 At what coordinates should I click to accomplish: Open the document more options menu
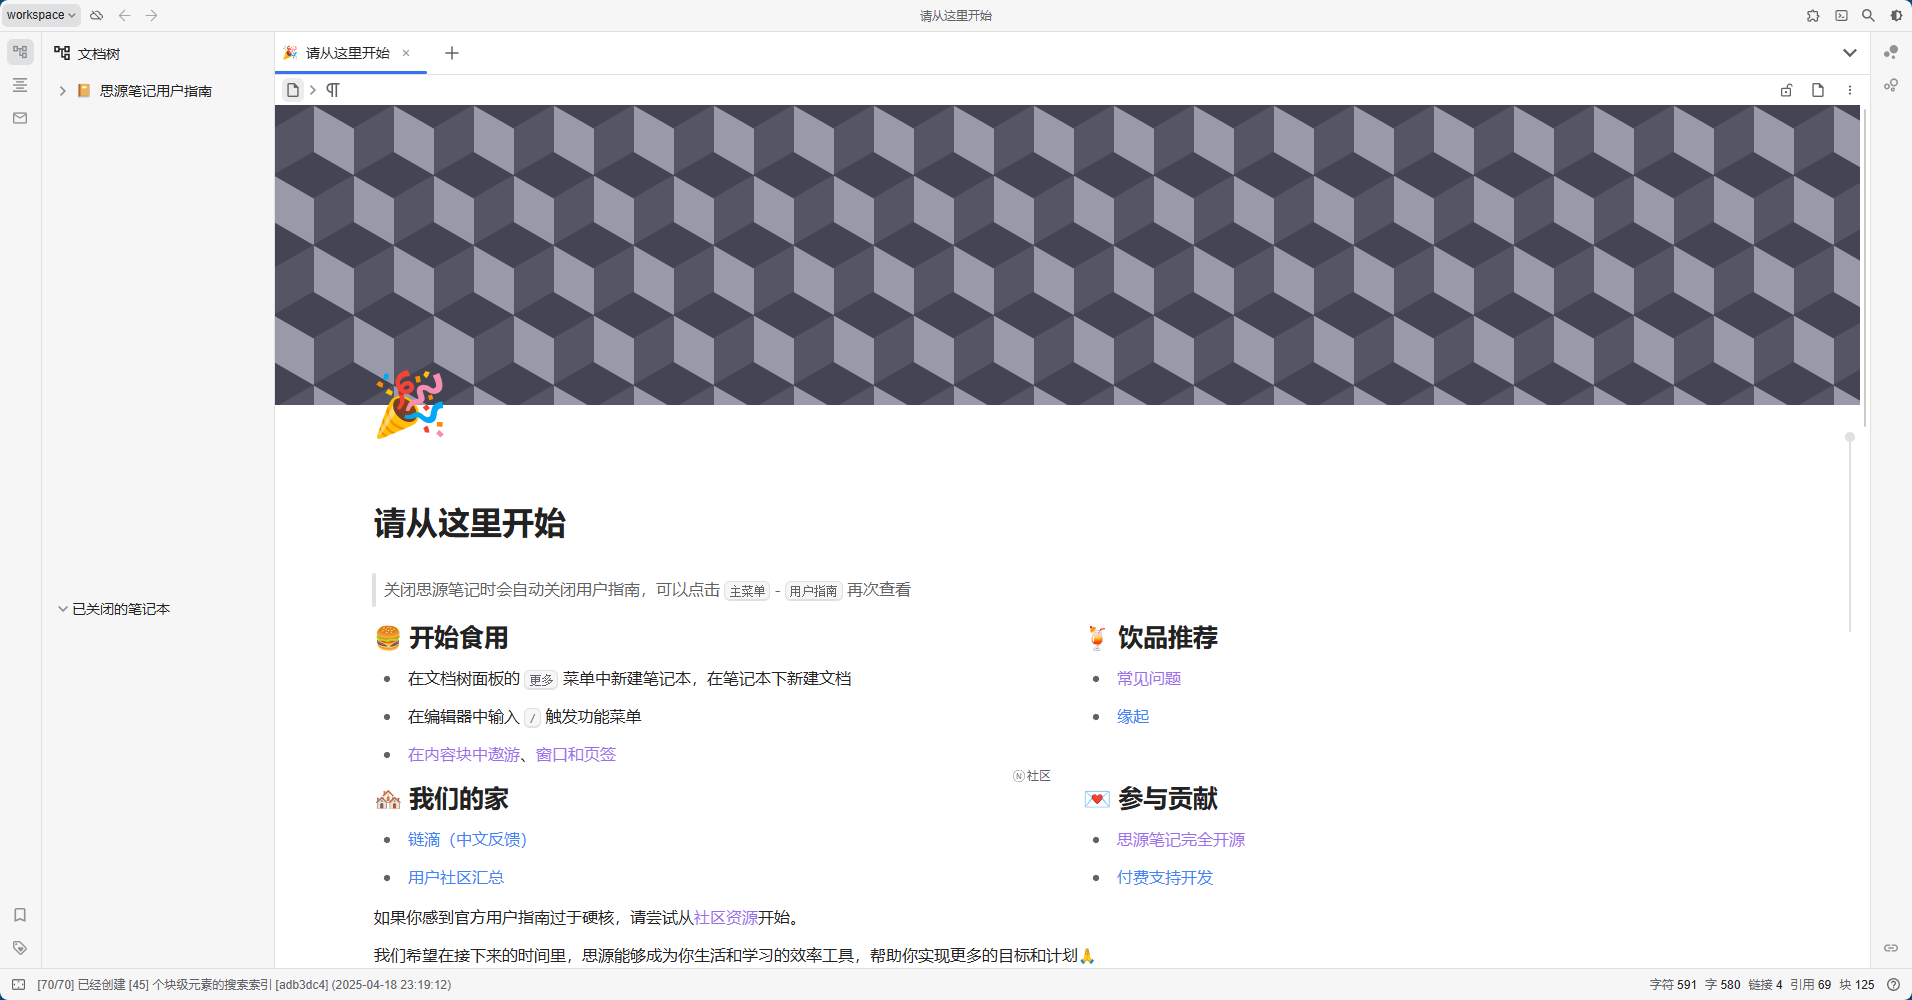[1850, 90]
